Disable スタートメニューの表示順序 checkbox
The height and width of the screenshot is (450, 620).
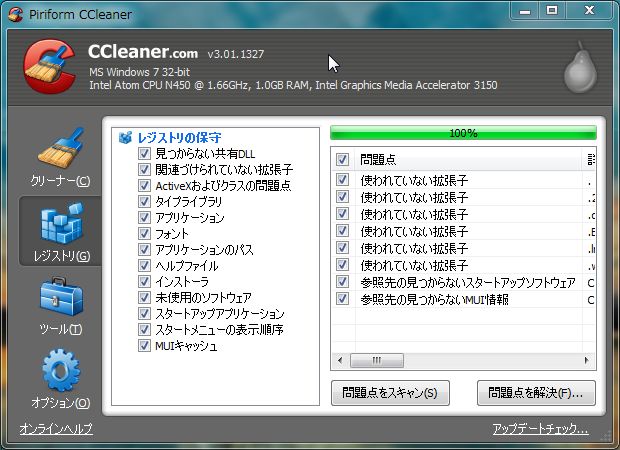(x=144, y=329)
